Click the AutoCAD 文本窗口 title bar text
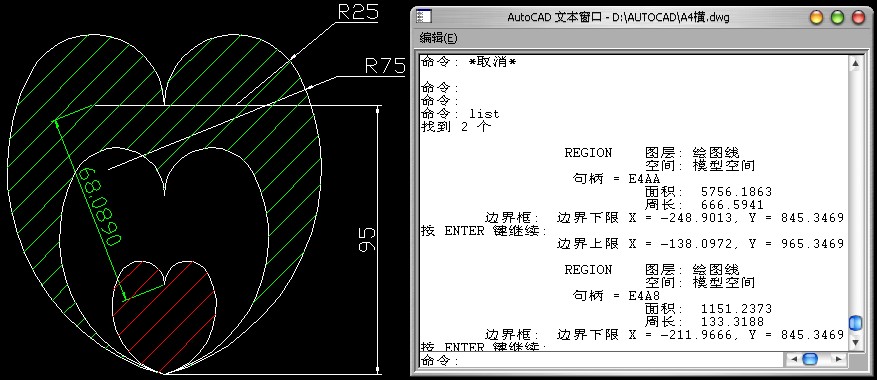 click(618, 17)
